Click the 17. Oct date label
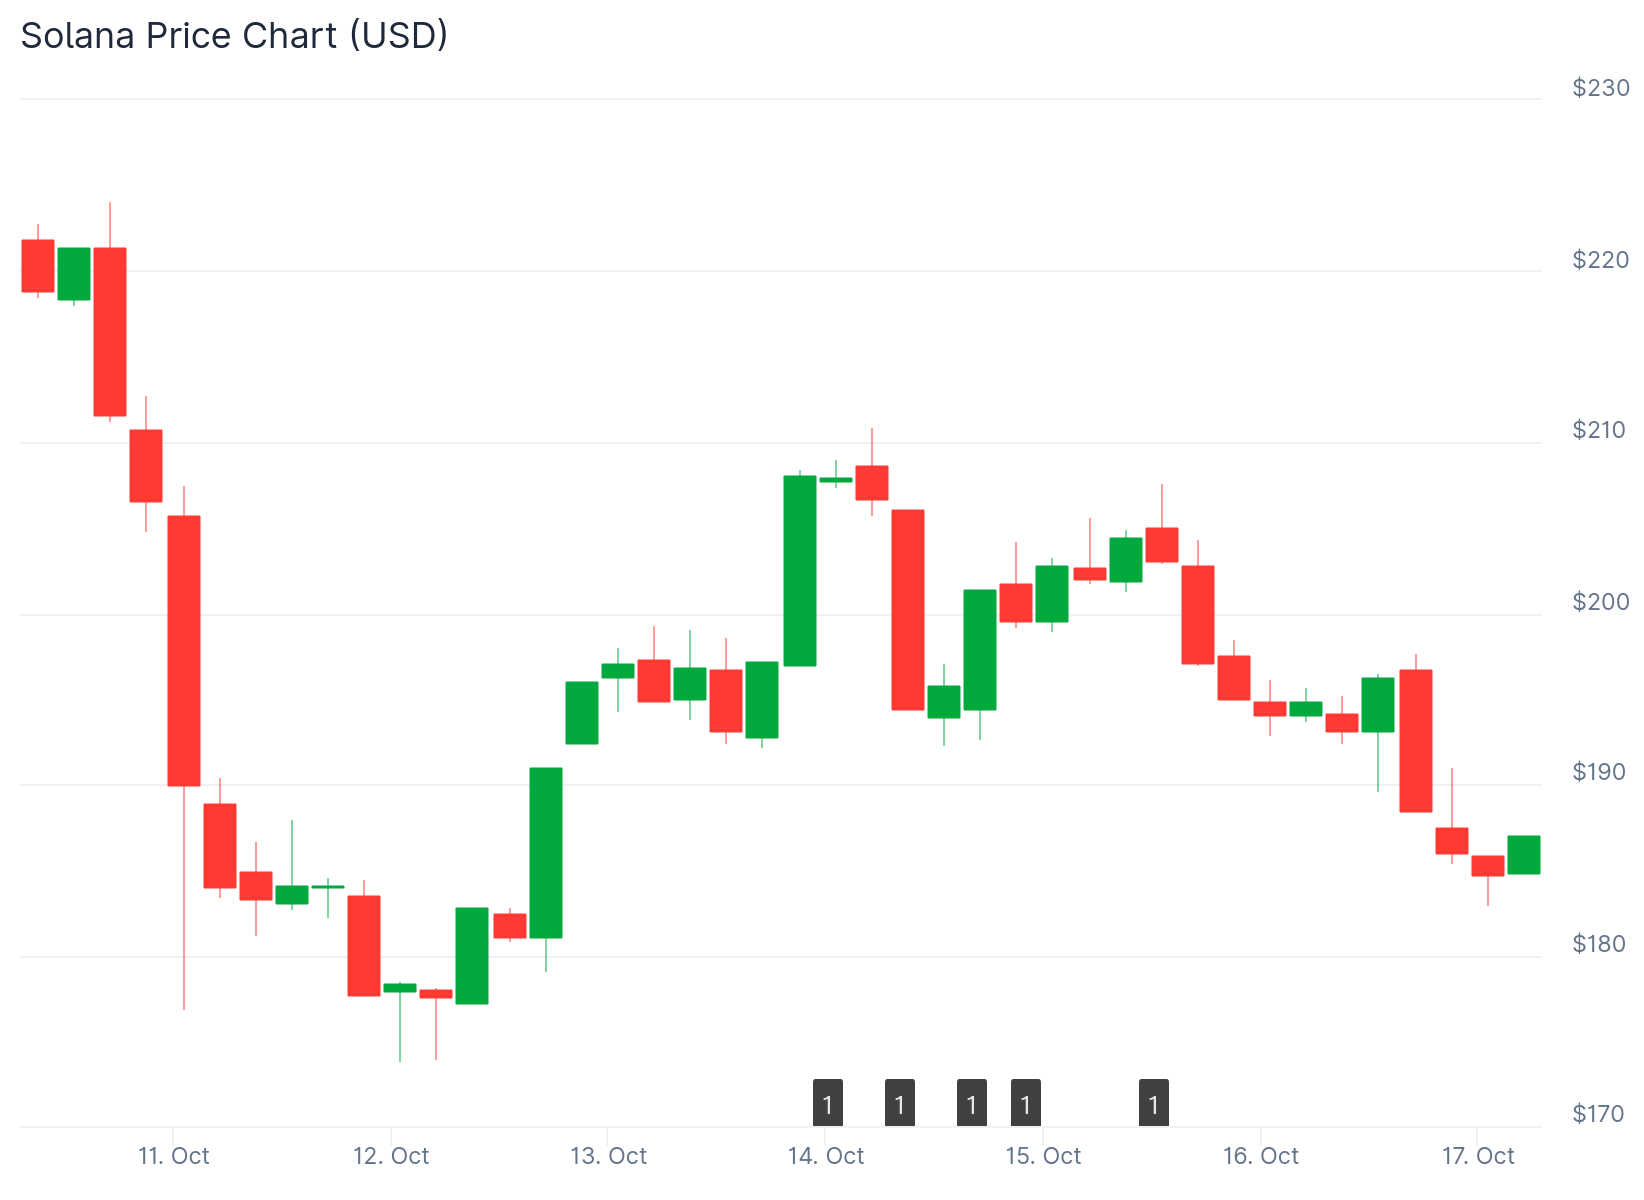 coord(1477,1156)
